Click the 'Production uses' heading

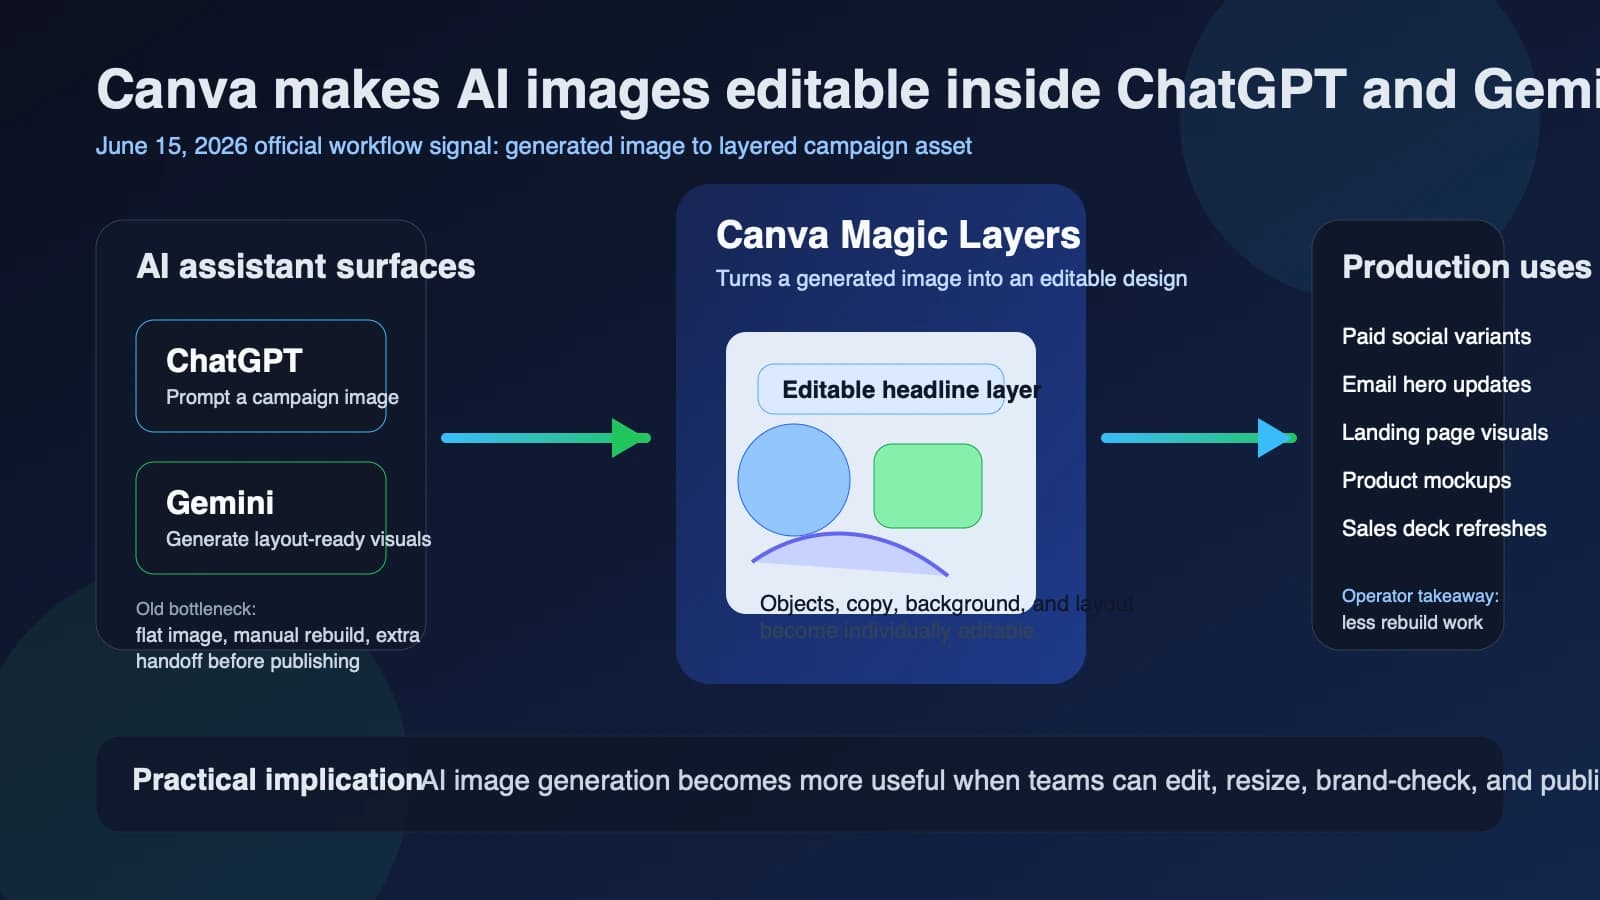click(x=1467, y=267)
